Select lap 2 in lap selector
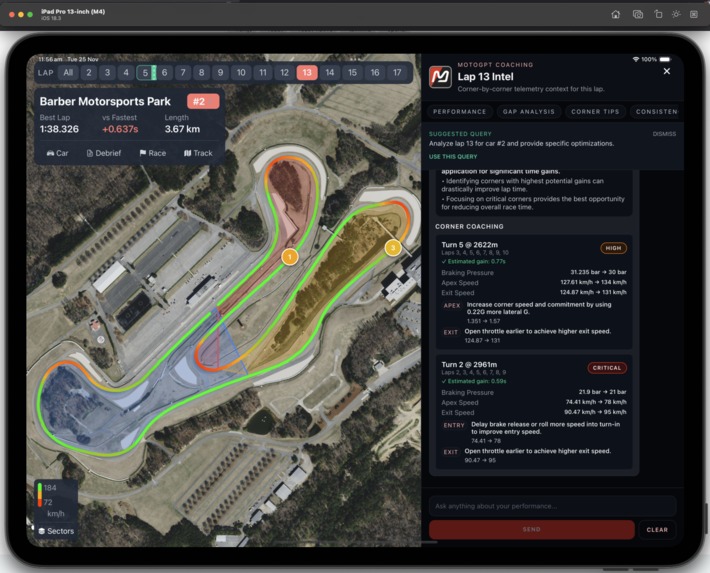The image size is (710, 573). (89, 72)
